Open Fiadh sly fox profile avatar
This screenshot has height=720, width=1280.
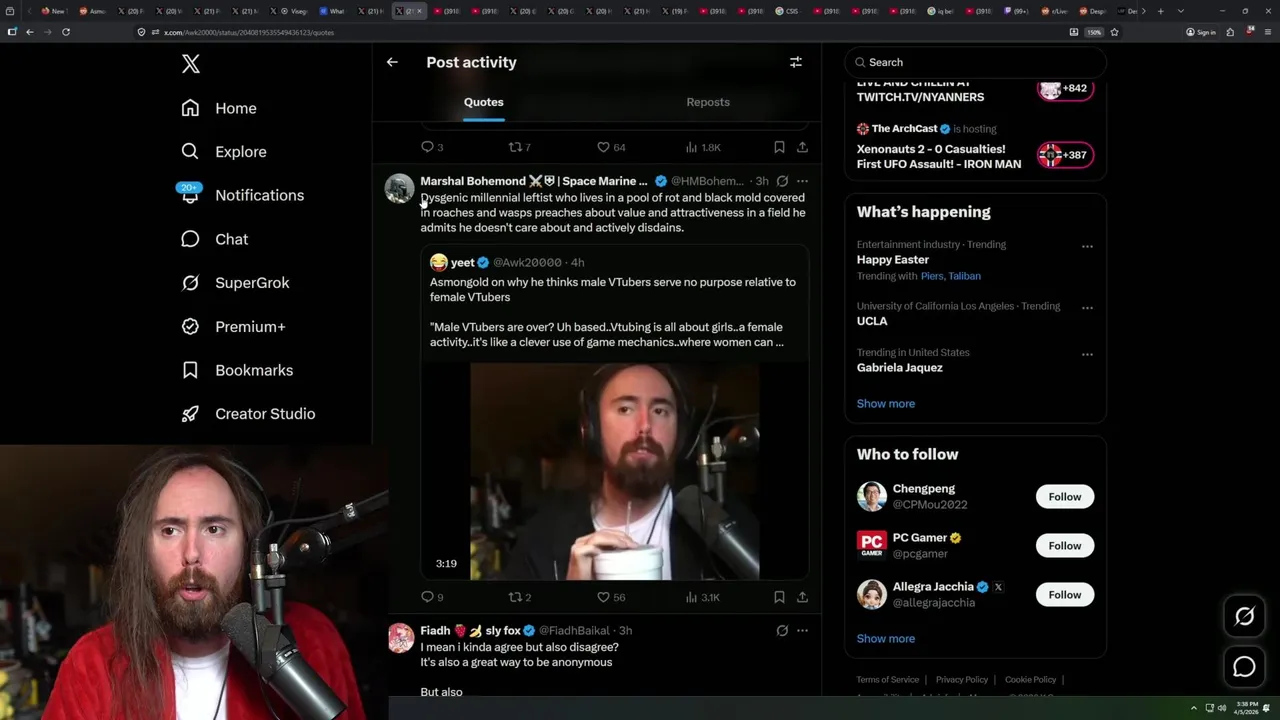click(400, 638)
